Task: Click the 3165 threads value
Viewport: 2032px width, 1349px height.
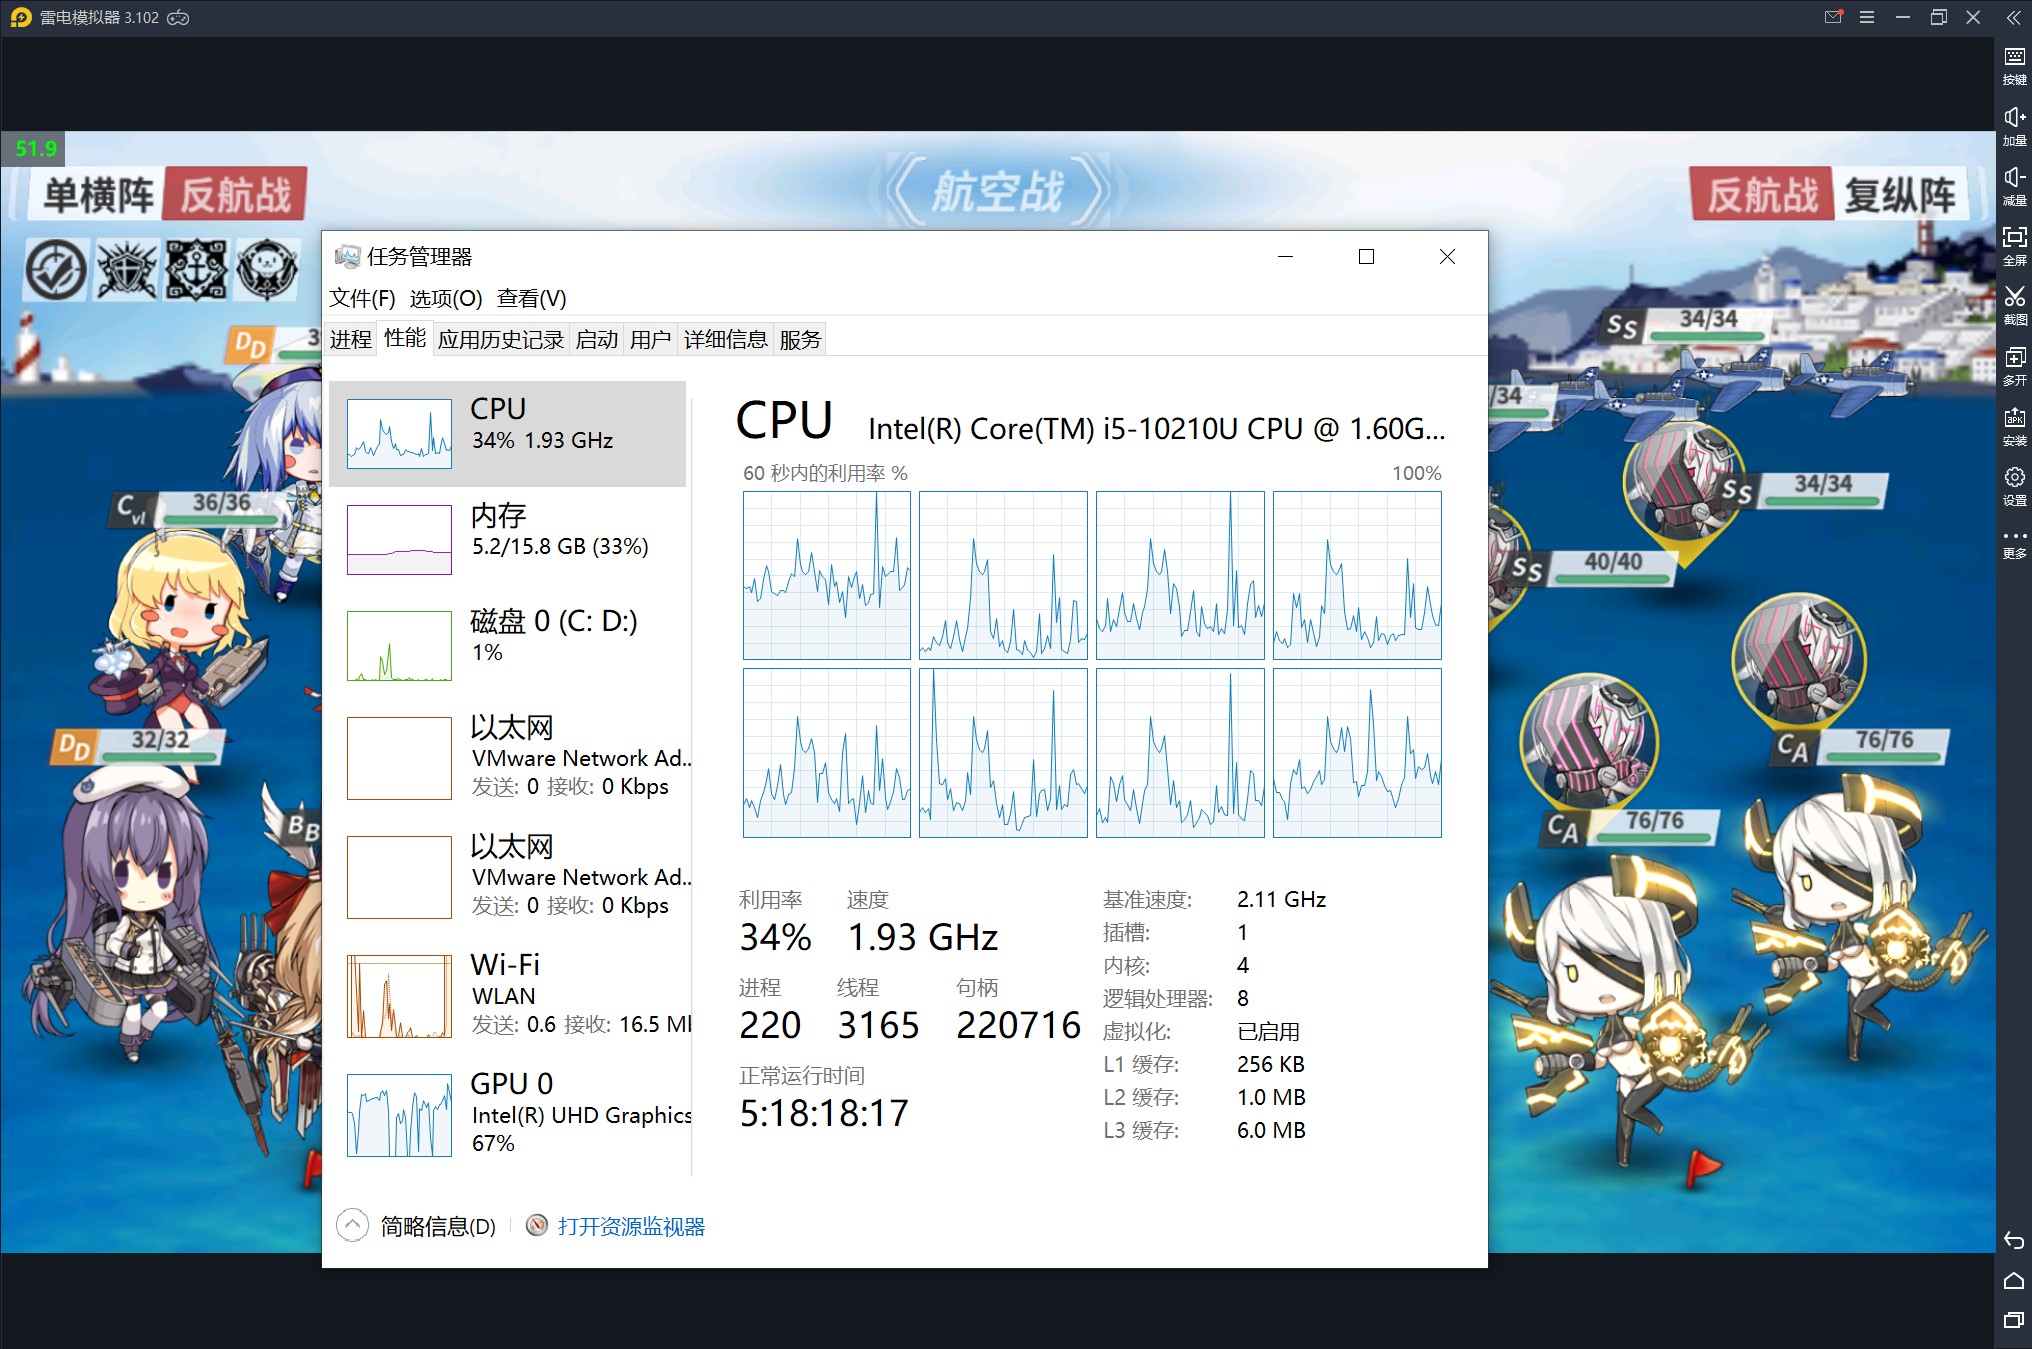Action: point(878,1025)
